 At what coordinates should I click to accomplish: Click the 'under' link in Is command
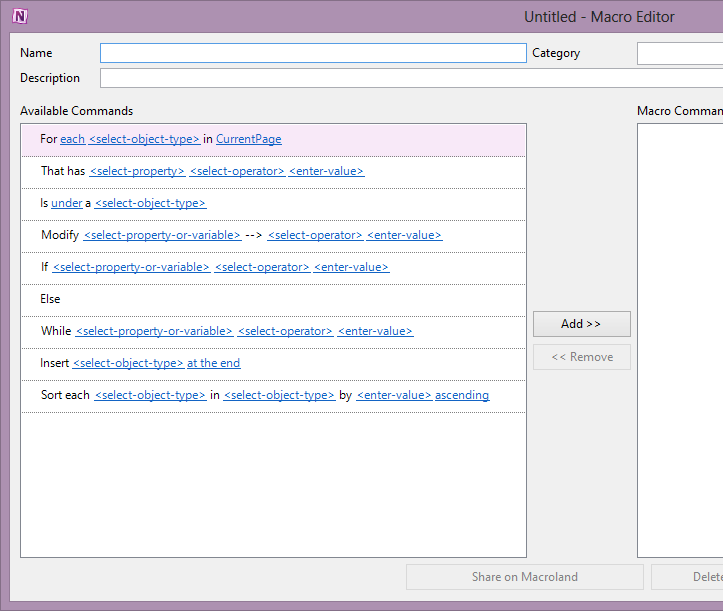[66, 203]
